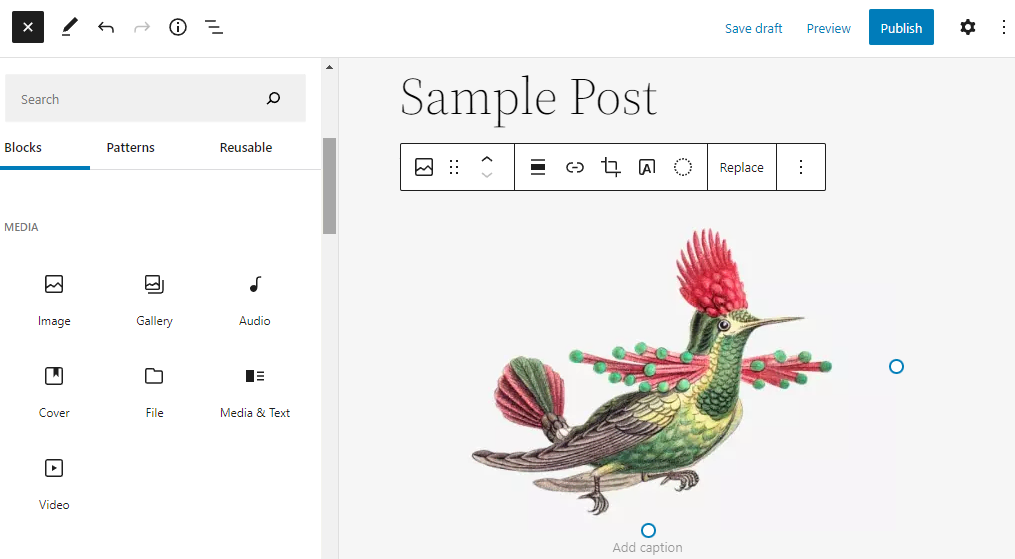
Task: Add text over image icon
Action: pyautogui.click(x=647, y=167)
